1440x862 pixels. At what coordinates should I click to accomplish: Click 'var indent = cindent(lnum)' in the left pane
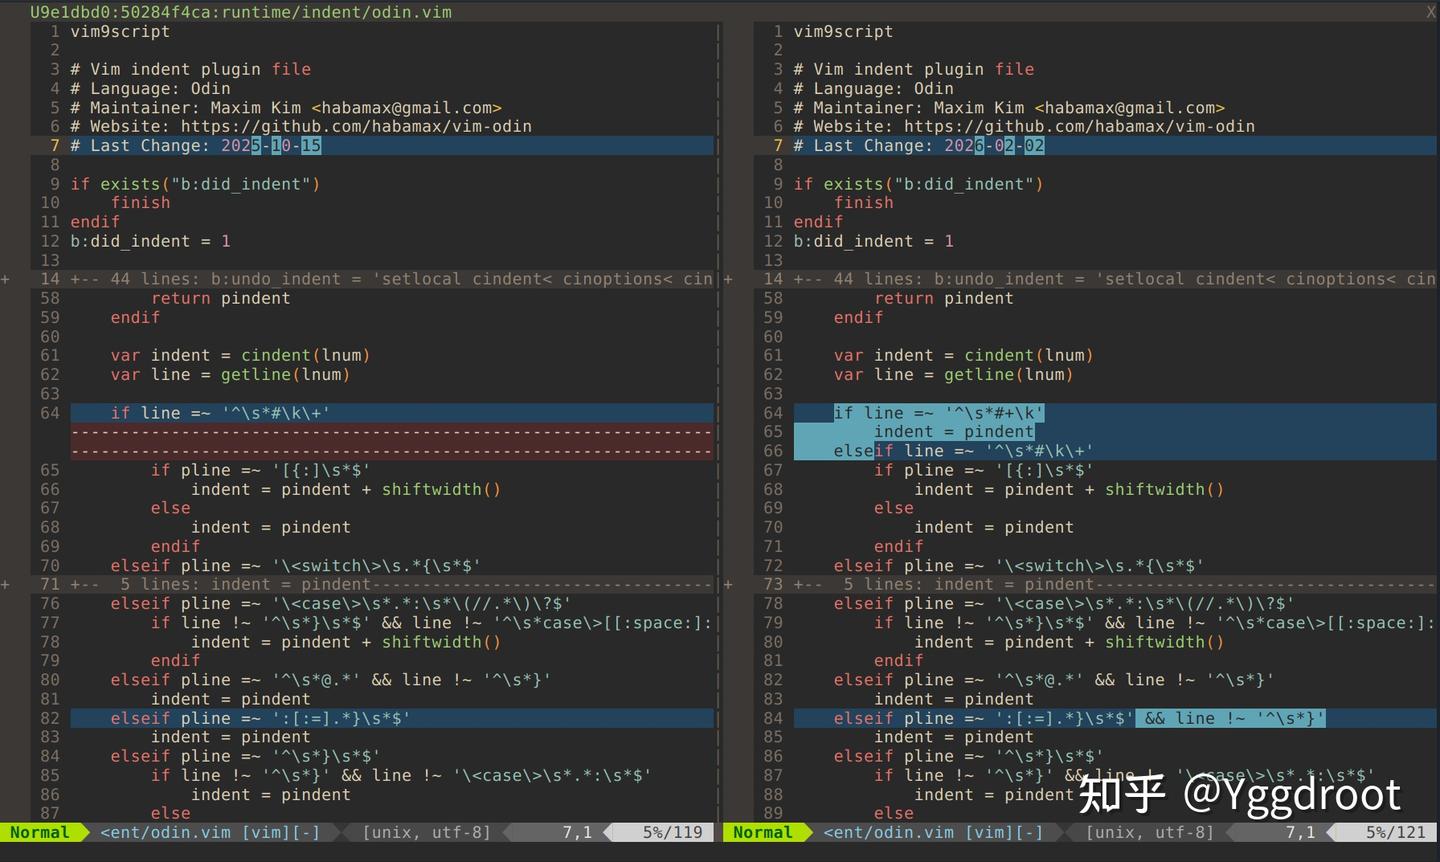(240, 356)
